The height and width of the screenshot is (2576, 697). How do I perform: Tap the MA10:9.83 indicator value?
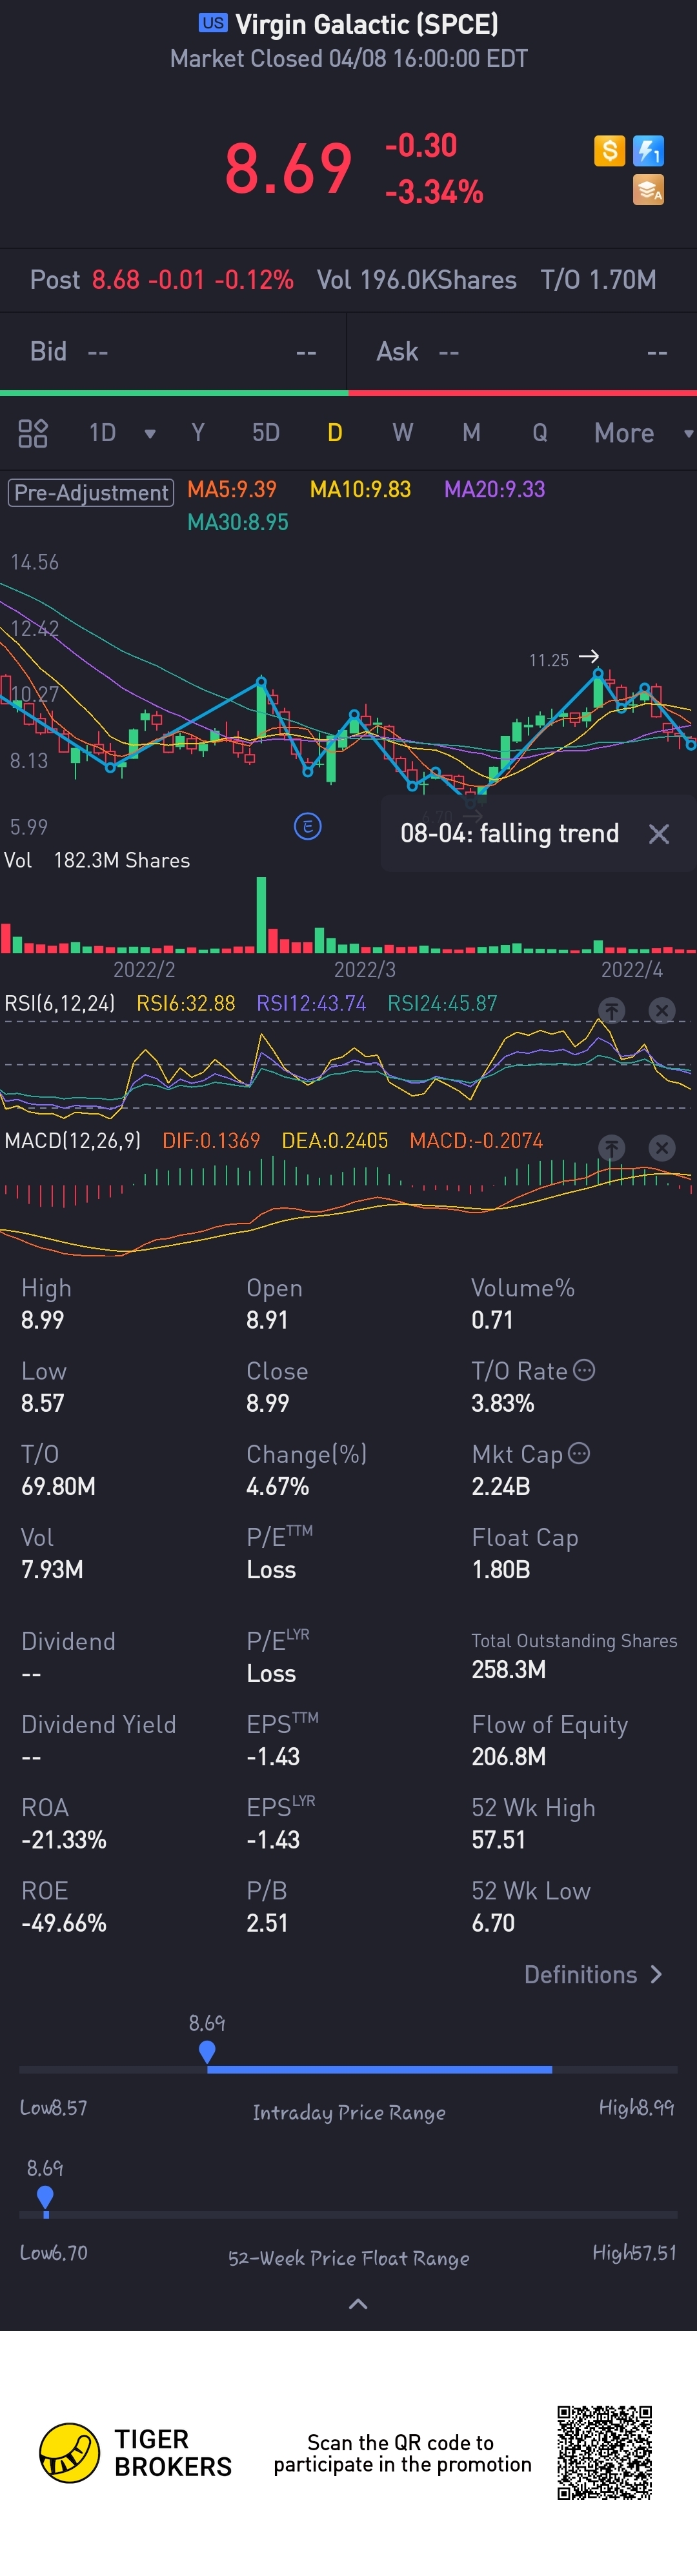pos(360,489)
